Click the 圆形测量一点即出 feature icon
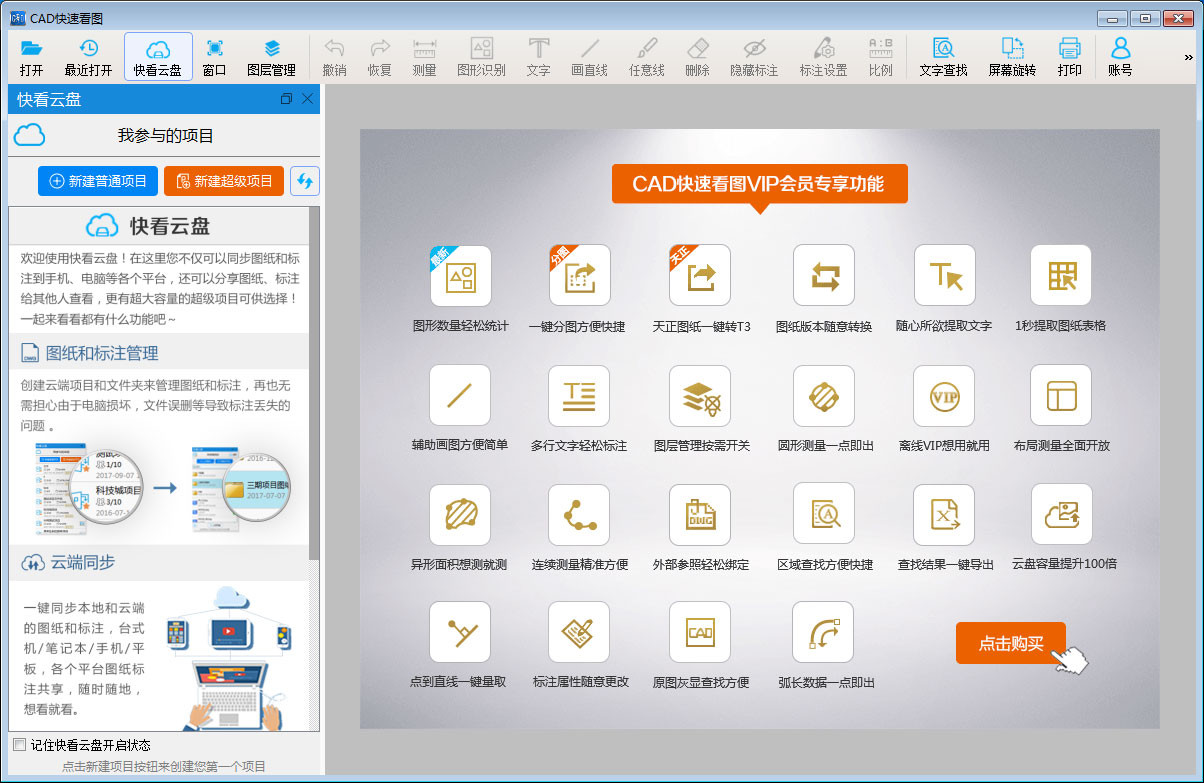This screenshot has width=1204, height=783. (824, 395)
